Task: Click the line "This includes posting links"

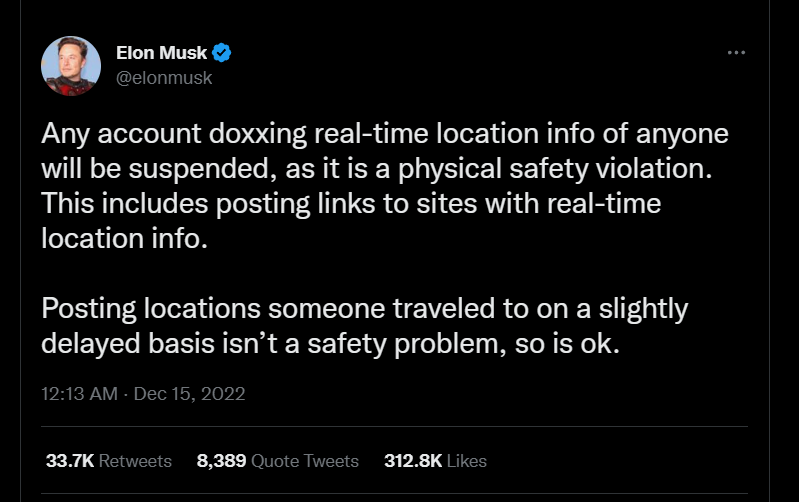Action: [x=351, y=204]
